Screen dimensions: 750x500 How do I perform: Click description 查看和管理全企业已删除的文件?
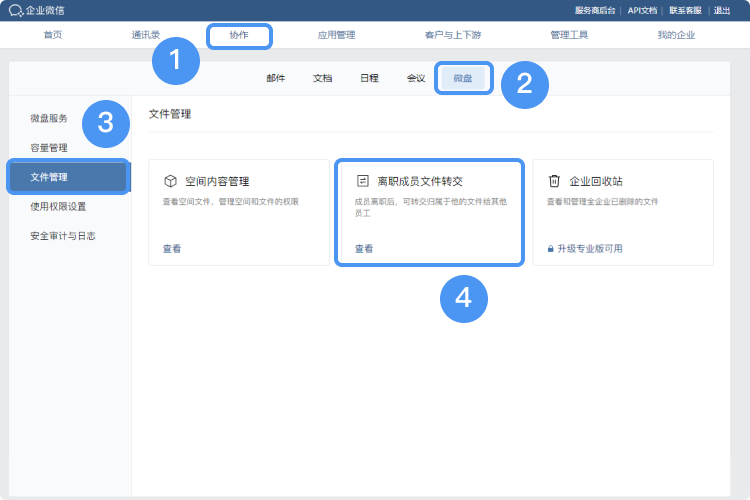pos(603,202)
